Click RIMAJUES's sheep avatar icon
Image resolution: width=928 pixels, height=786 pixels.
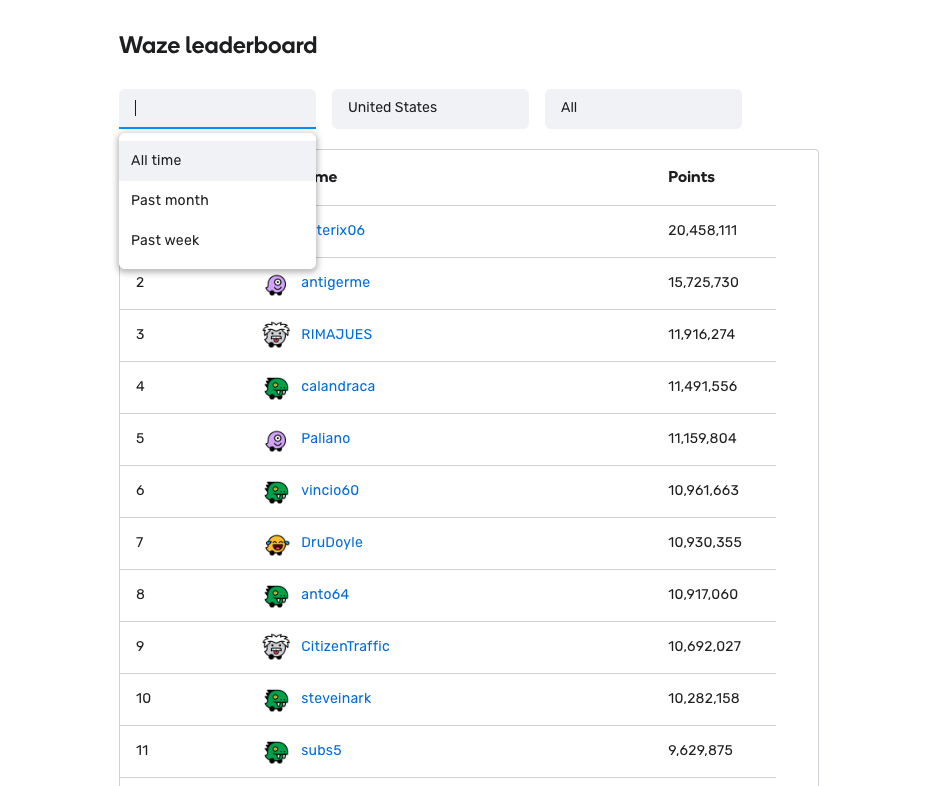click(x=276, y=334)
